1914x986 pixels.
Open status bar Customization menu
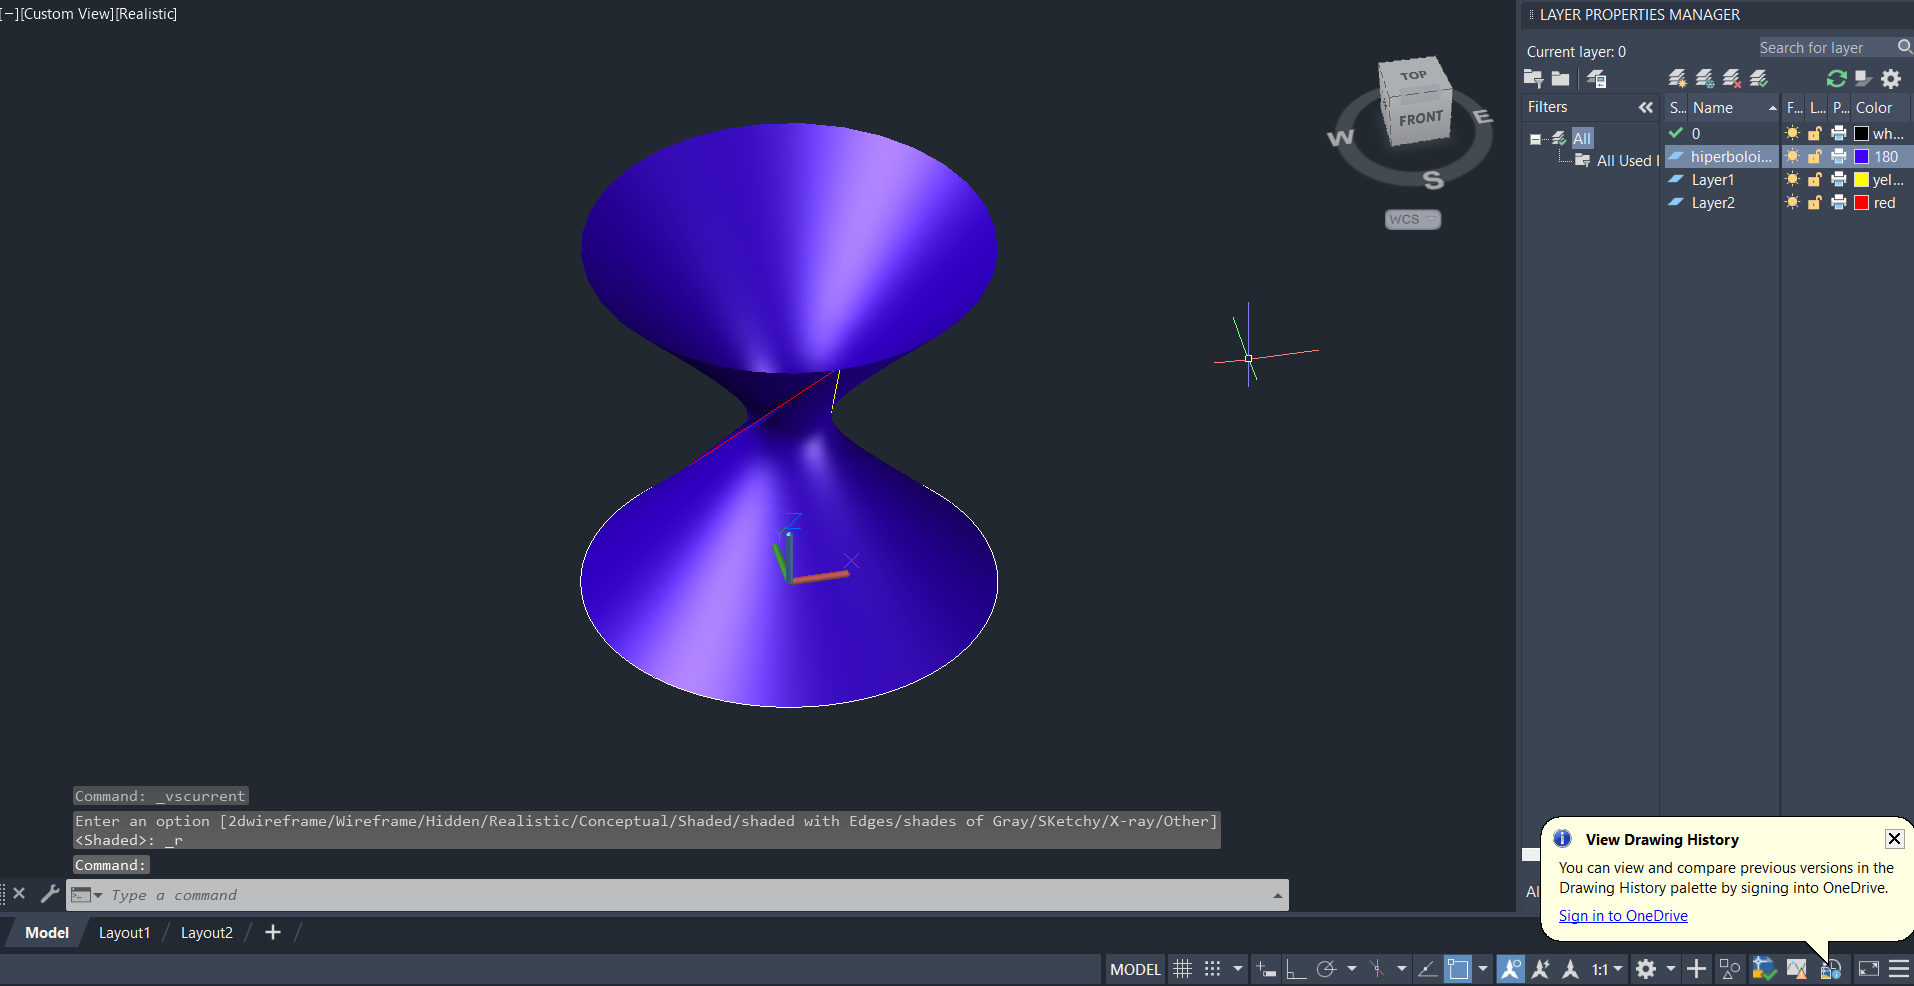1899,968
